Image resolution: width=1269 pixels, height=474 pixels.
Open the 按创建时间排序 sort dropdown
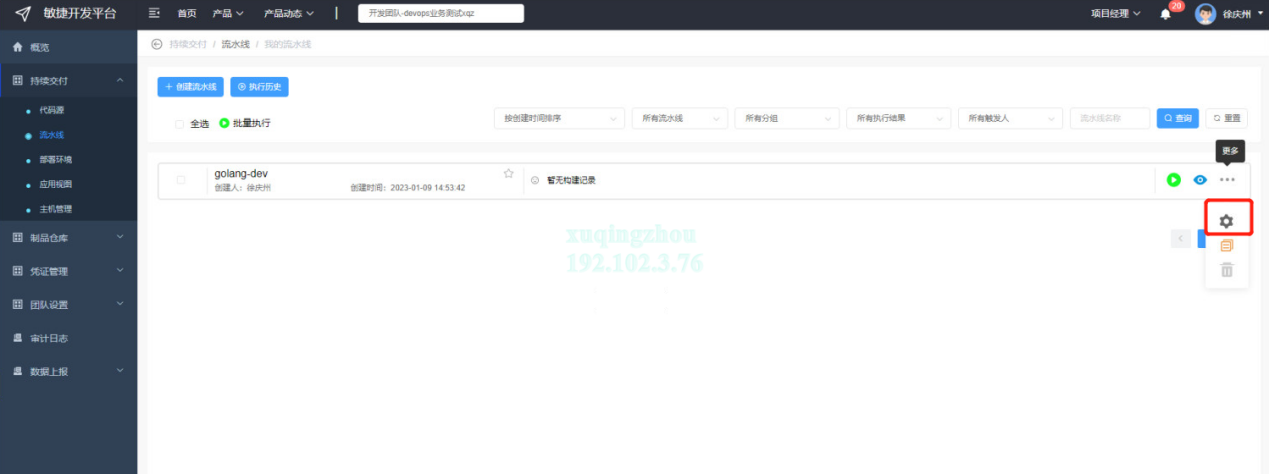559,118
